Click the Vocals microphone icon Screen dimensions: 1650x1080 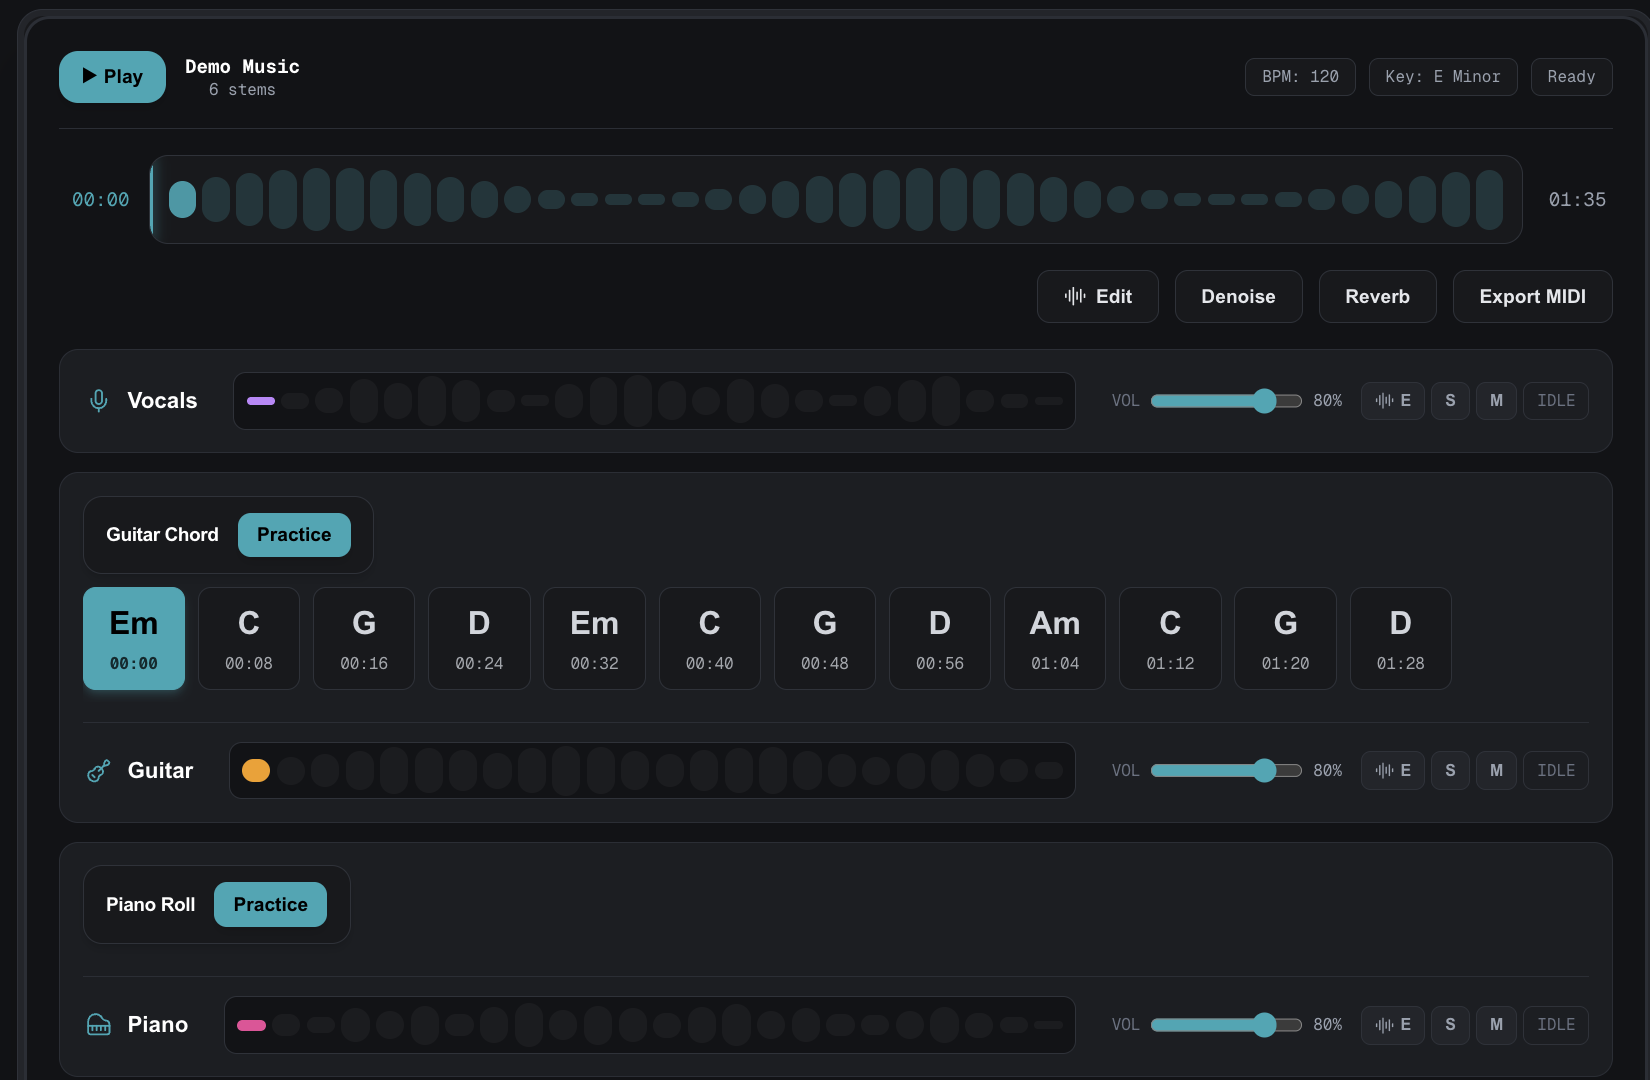[x=99, y=401]
